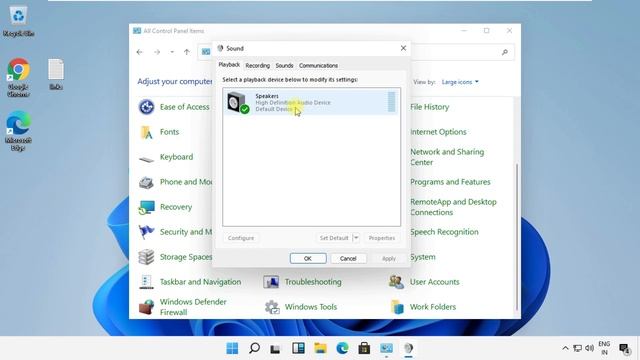Open the Fonts item icon
Viewport: 640px width, 360px height.
(147, 132)
